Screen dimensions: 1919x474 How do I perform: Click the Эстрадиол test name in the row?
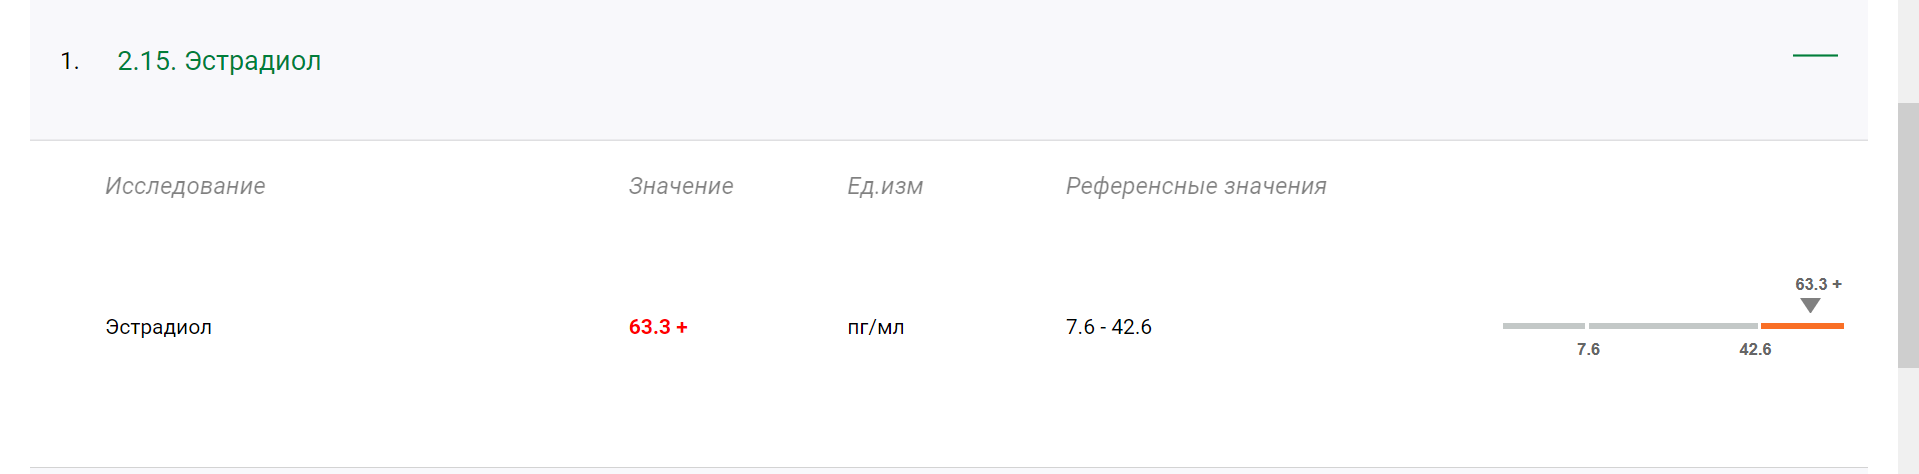pyautogui.click(x=158, y=327)
